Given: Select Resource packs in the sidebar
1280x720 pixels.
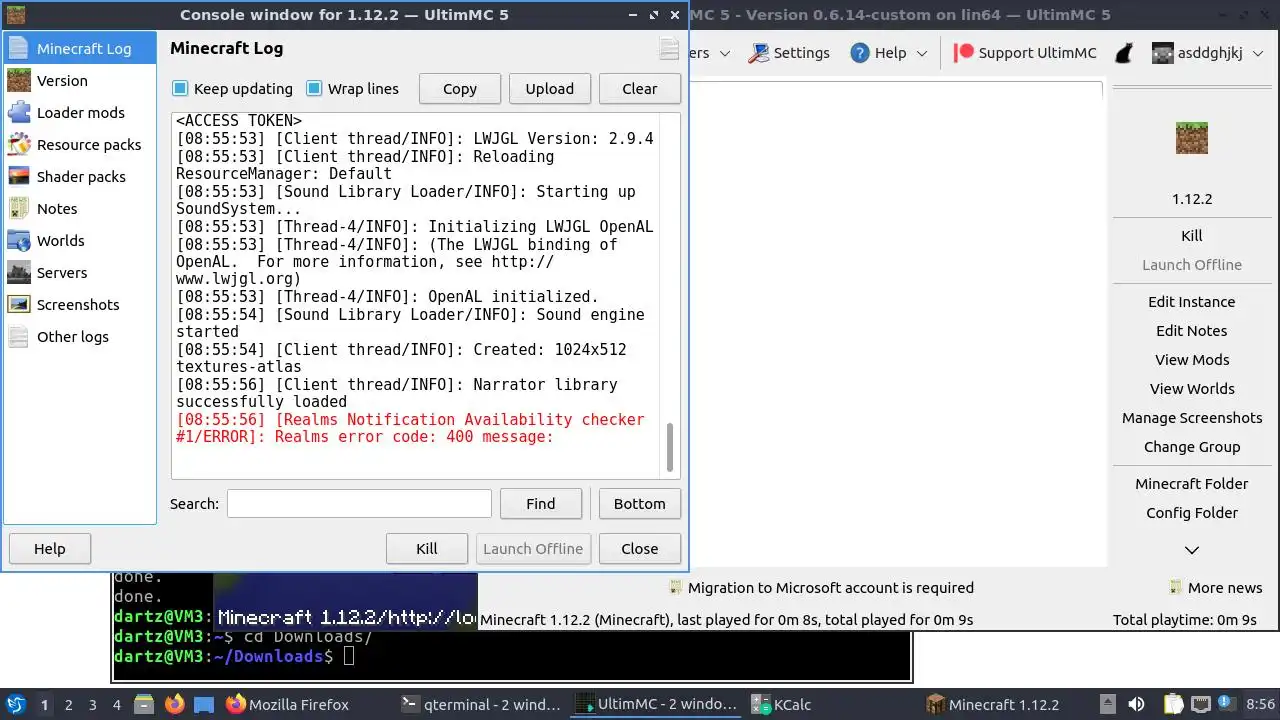Looking at the screenshot, I should tap(80, 144).
